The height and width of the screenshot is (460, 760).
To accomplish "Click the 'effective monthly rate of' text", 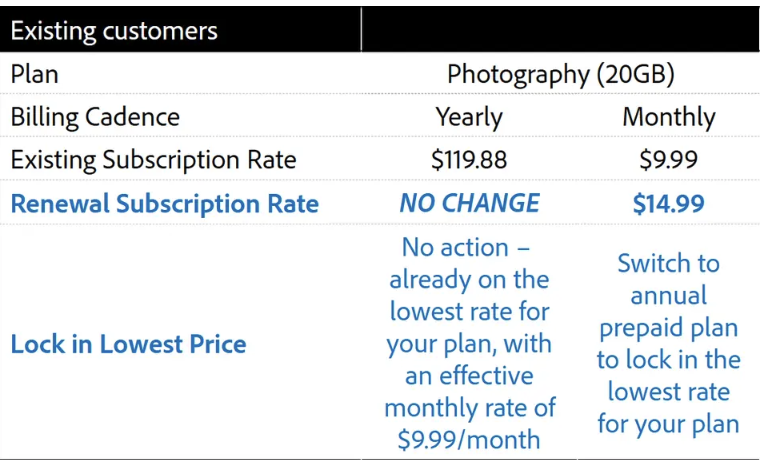I will click(469, 392).
